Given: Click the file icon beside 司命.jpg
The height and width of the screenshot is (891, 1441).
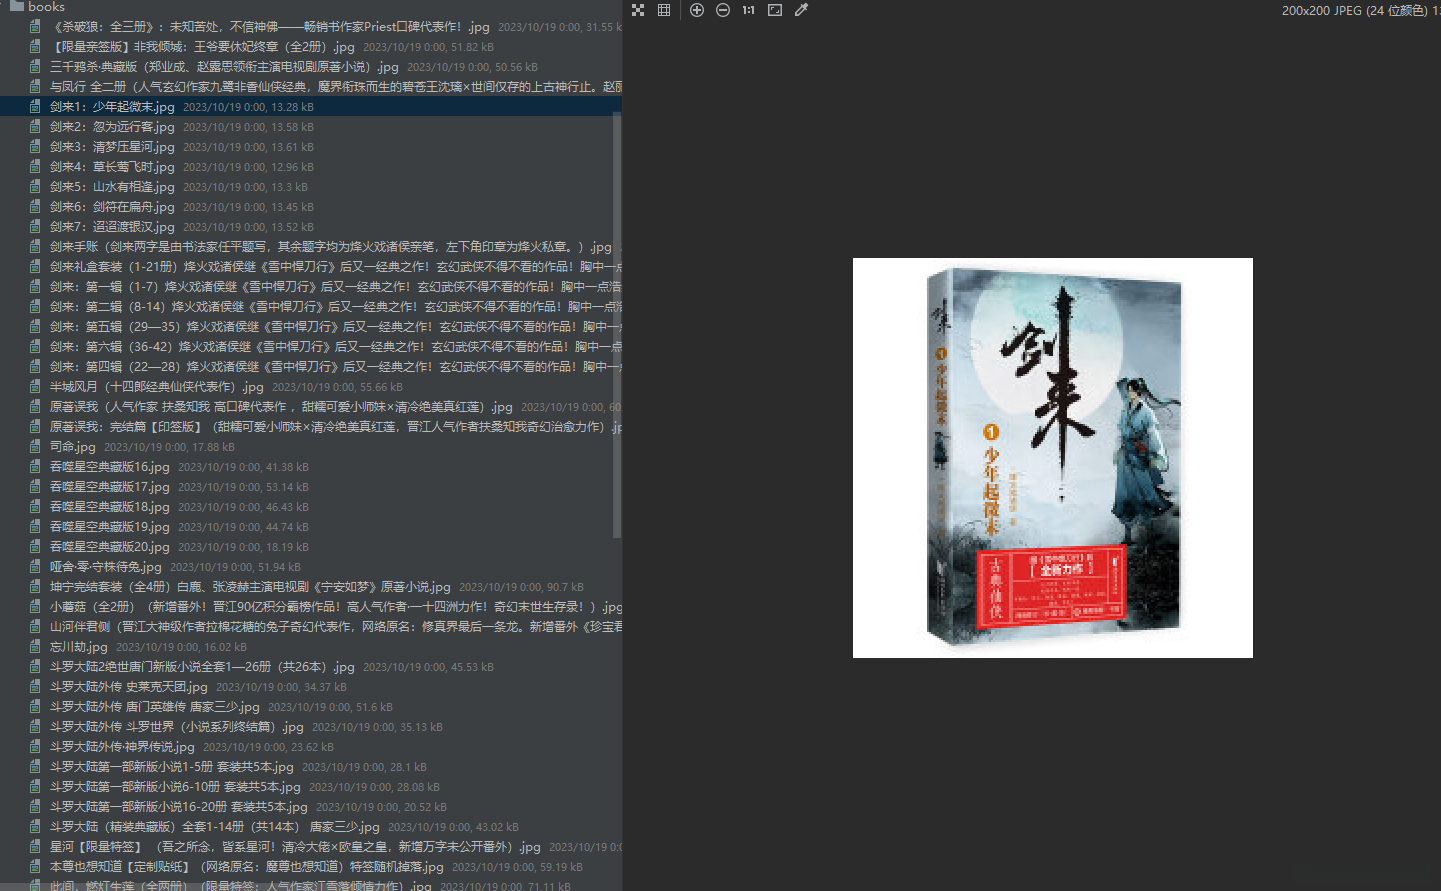Looking at the screenshot, I should click(35, 447).
